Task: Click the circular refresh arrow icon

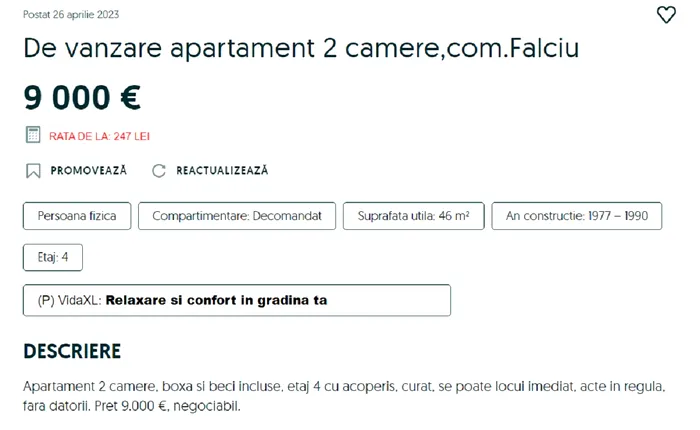Action: (x=159, y=171)
